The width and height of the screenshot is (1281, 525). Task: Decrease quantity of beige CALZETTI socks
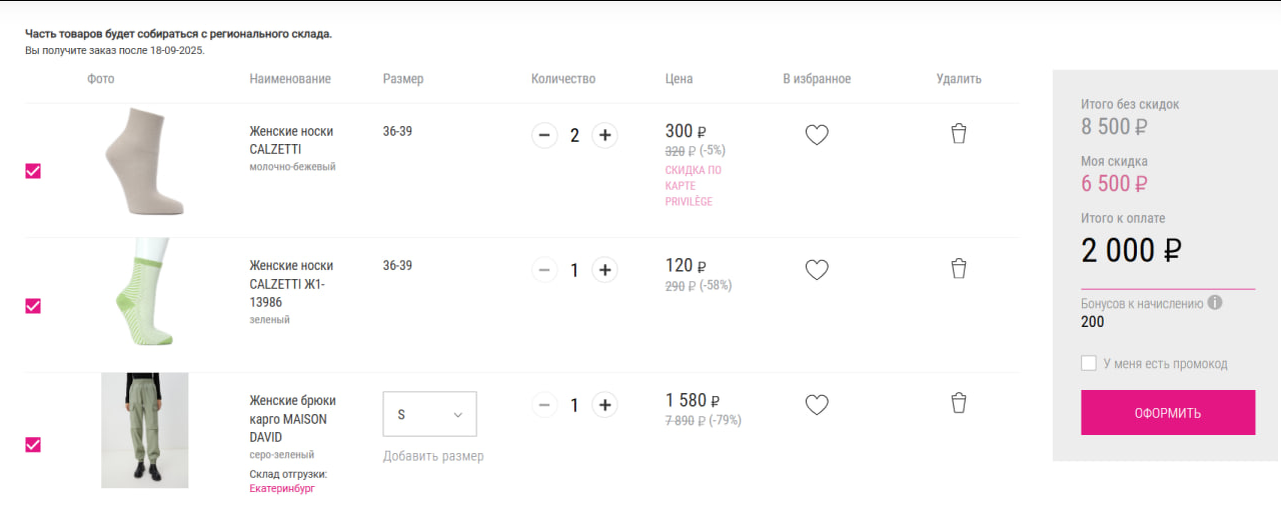(x=544, y=135)
